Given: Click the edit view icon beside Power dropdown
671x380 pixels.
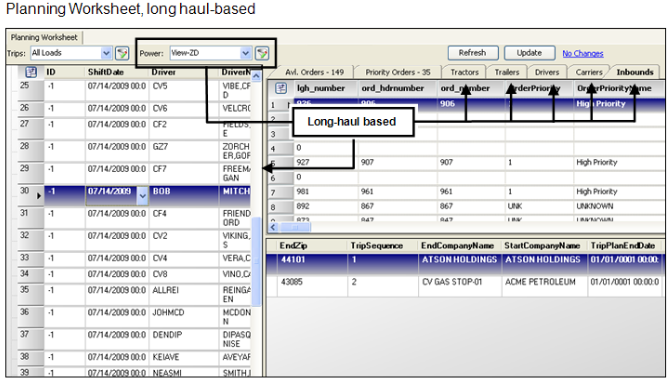Looking at the screenshot, I should (262, 53).
